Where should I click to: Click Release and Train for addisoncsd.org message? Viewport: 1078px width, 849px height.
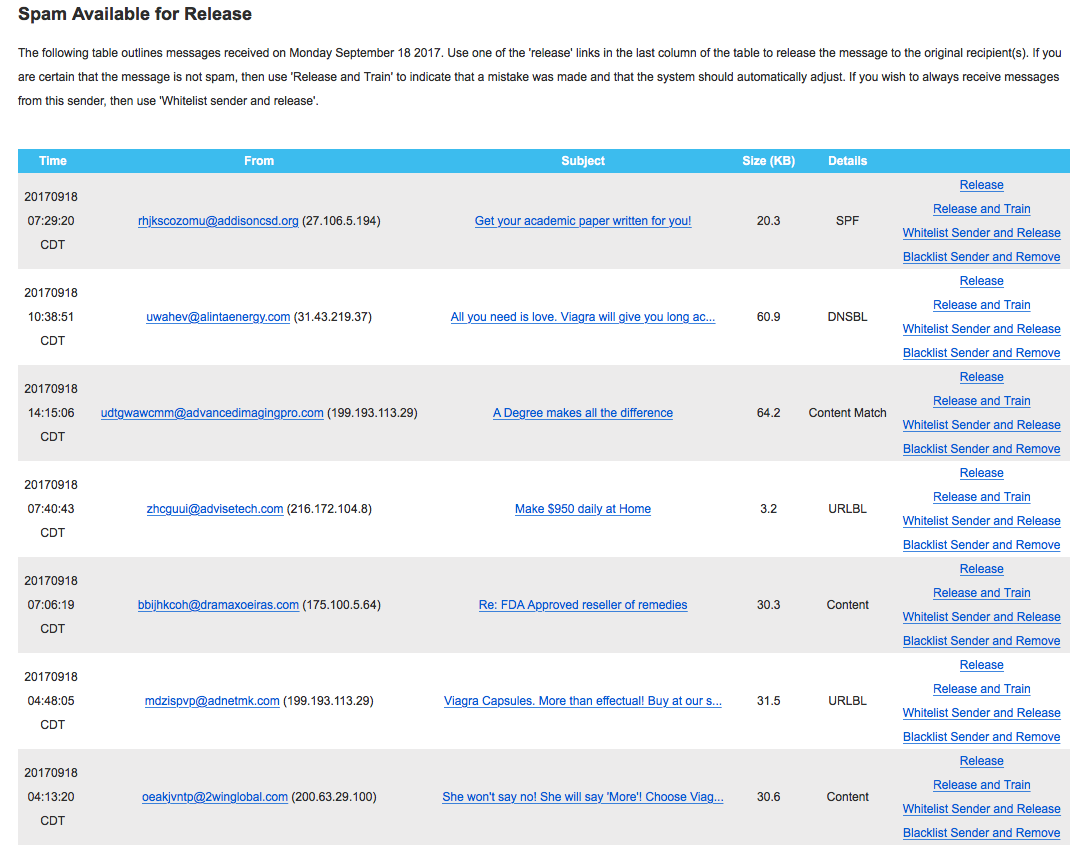coord(981,209)
